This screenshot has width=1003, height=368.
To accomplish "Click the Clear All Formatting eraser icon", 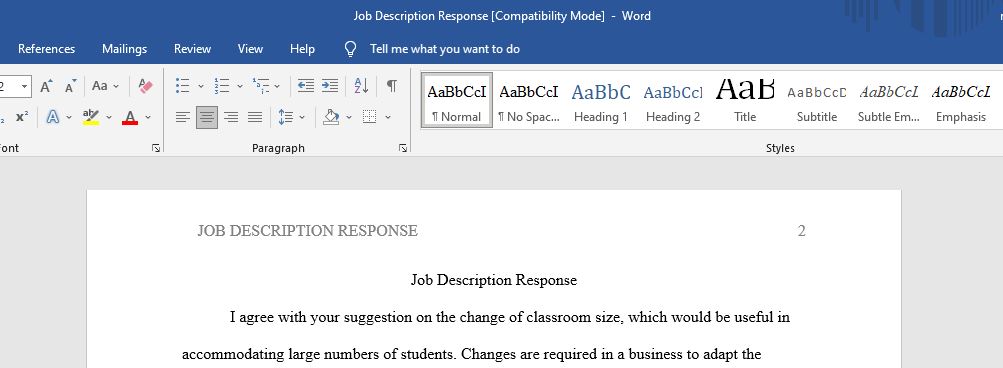I will [145, 86].
